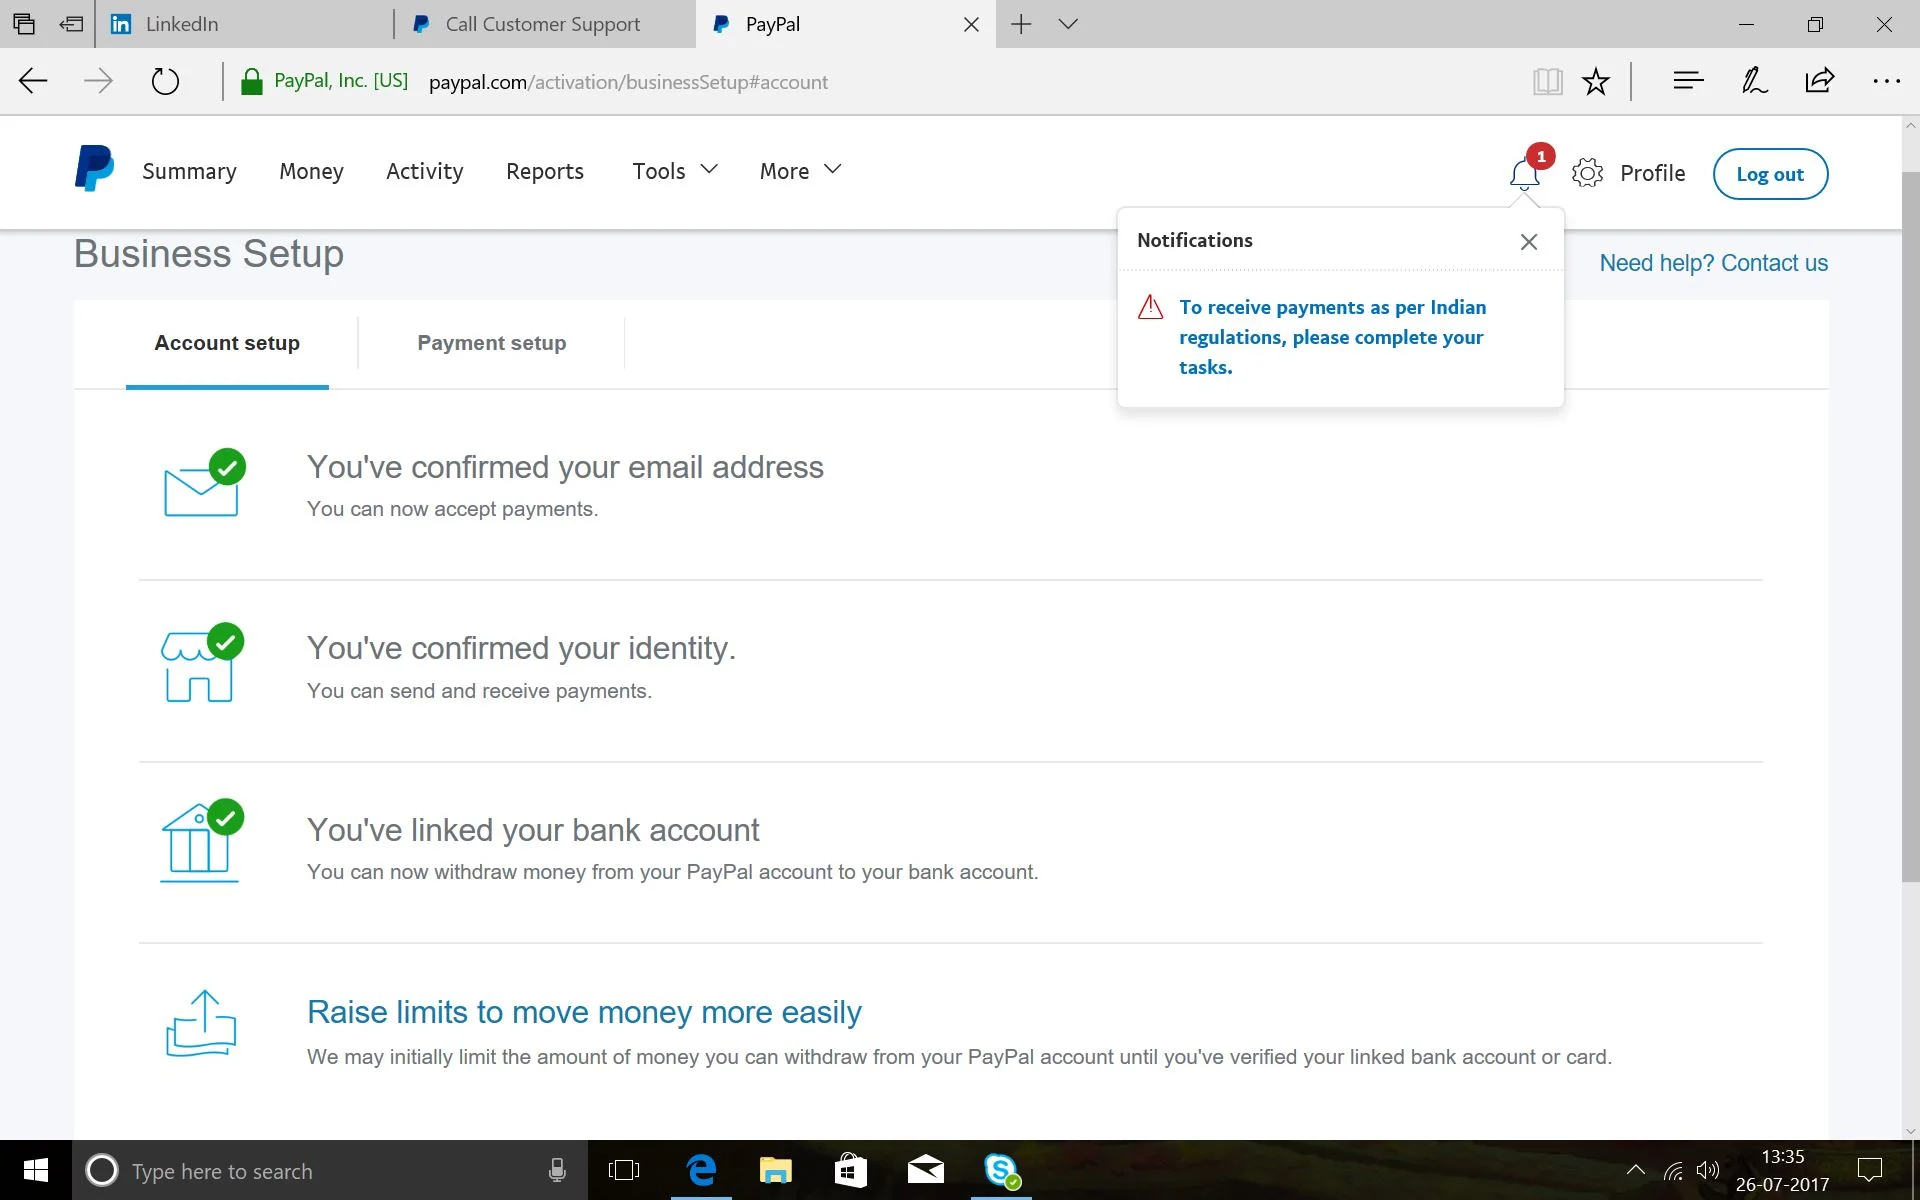Click the page vertical scrollbar thumb
1920x1200 pixels.
[x=1910, y=526]
